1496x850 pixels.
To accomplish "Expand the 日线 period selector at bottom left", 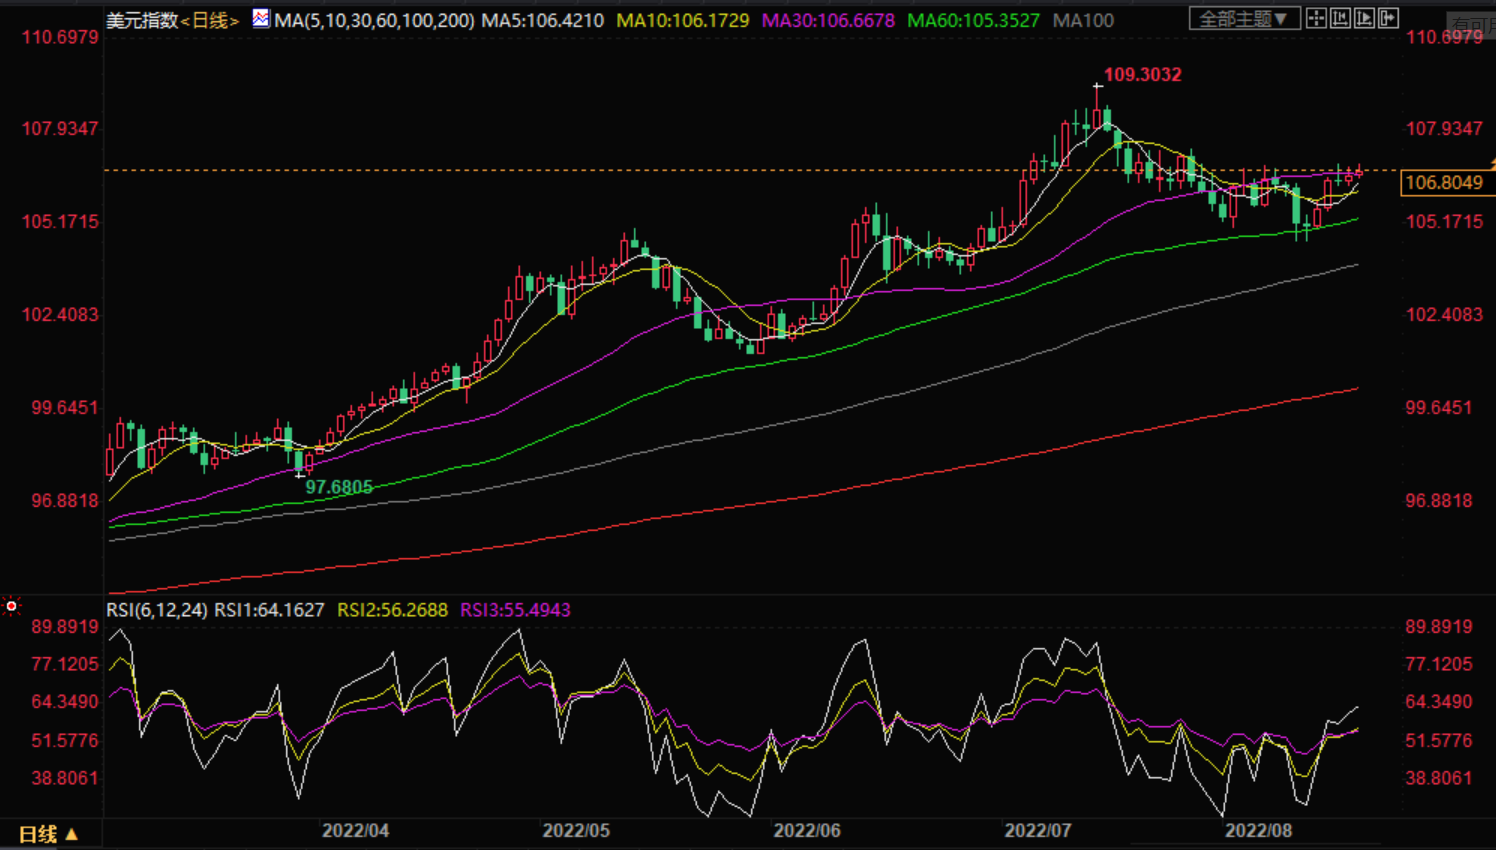I will tap(48, 834).
